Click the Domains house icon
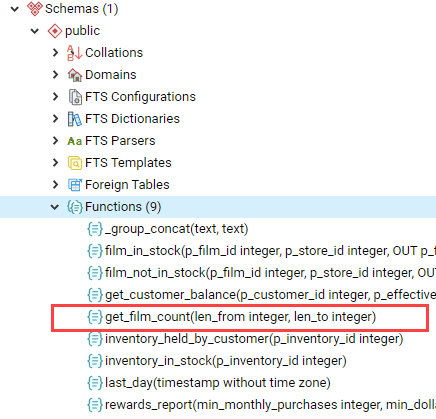Image resolution: width=436 pixels, height=419 pixels. point(75,75)
